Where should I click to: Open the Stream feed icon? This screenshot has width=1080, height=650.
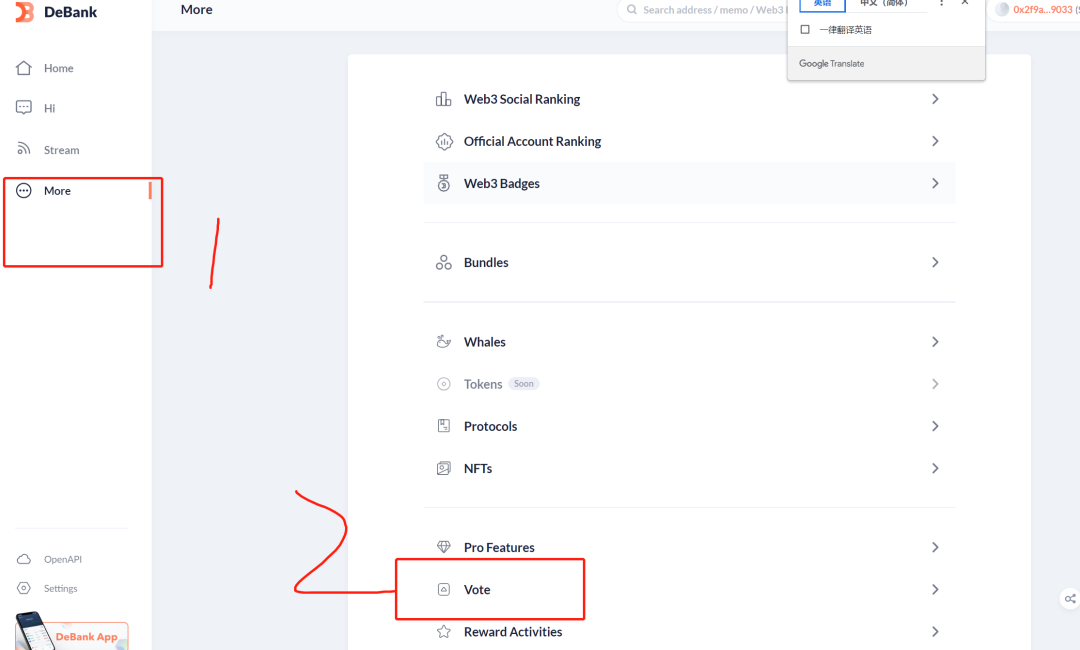24,150
